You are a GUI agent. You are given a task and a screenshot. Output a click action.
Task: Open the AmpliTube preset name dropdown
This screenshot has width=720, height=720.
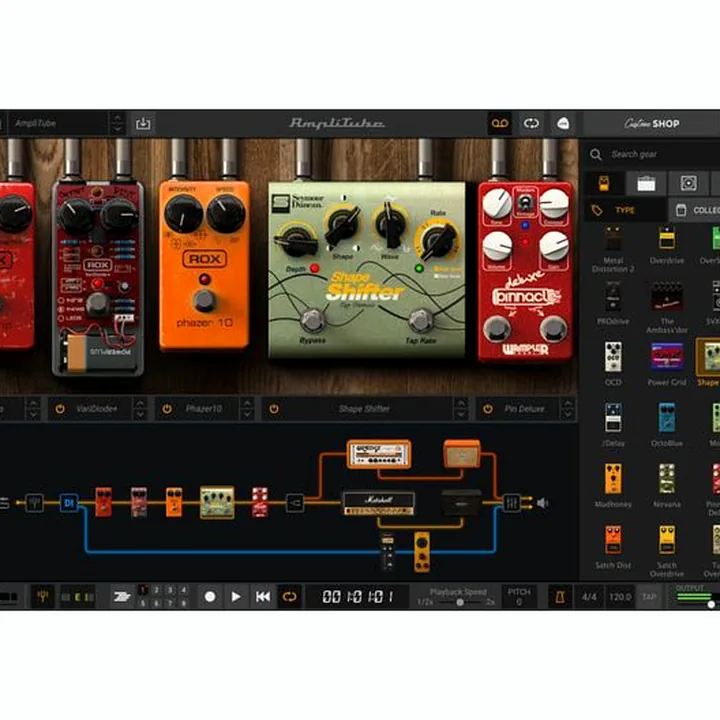pyautogui.click(x=57, y=124)
